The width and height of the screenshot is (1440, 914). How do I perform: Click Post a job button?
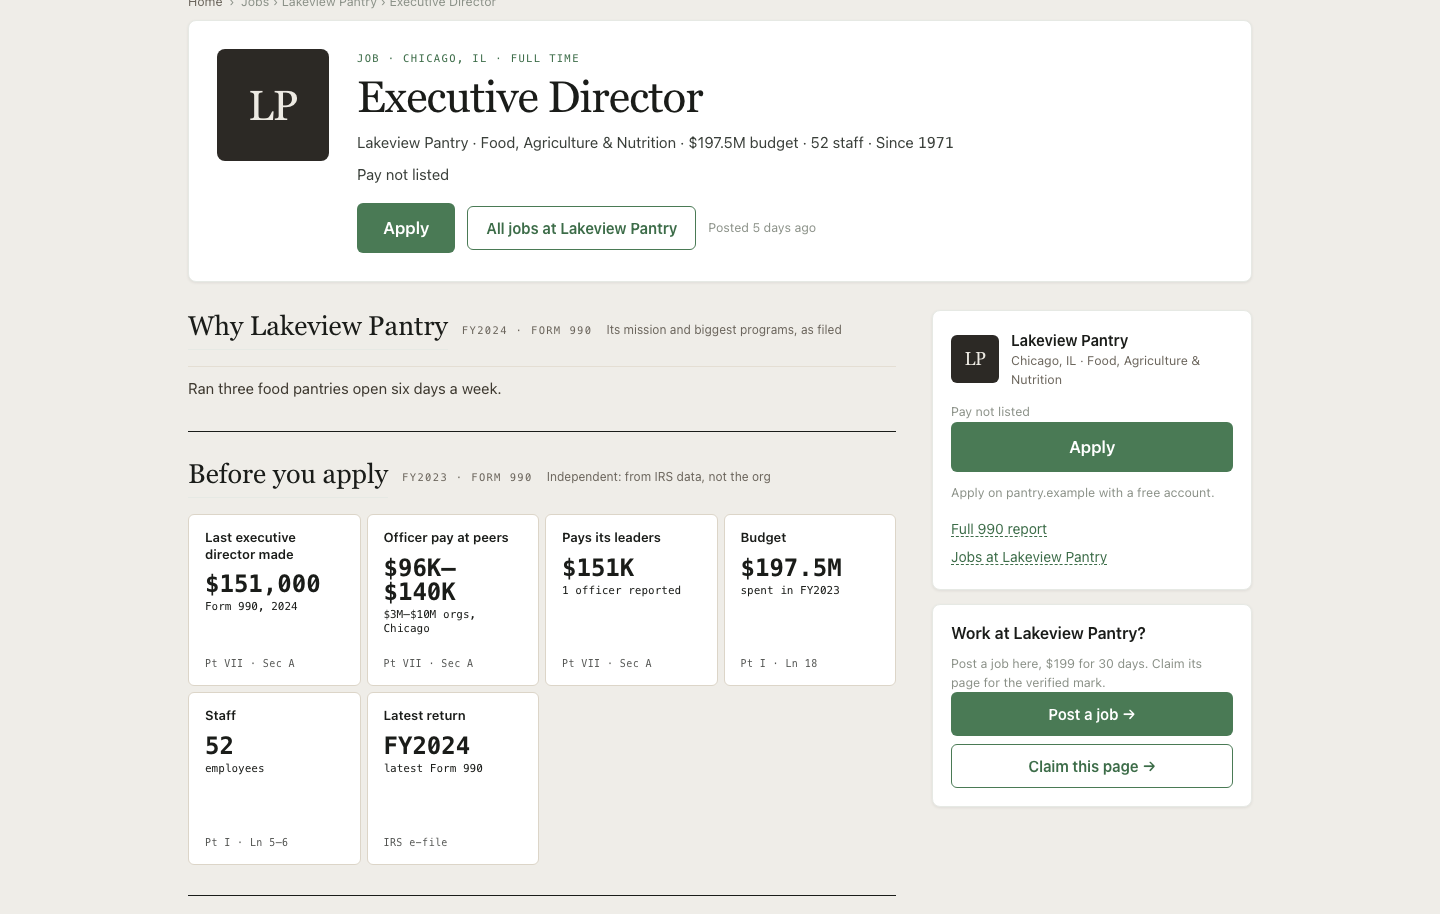click(1092, 714)
